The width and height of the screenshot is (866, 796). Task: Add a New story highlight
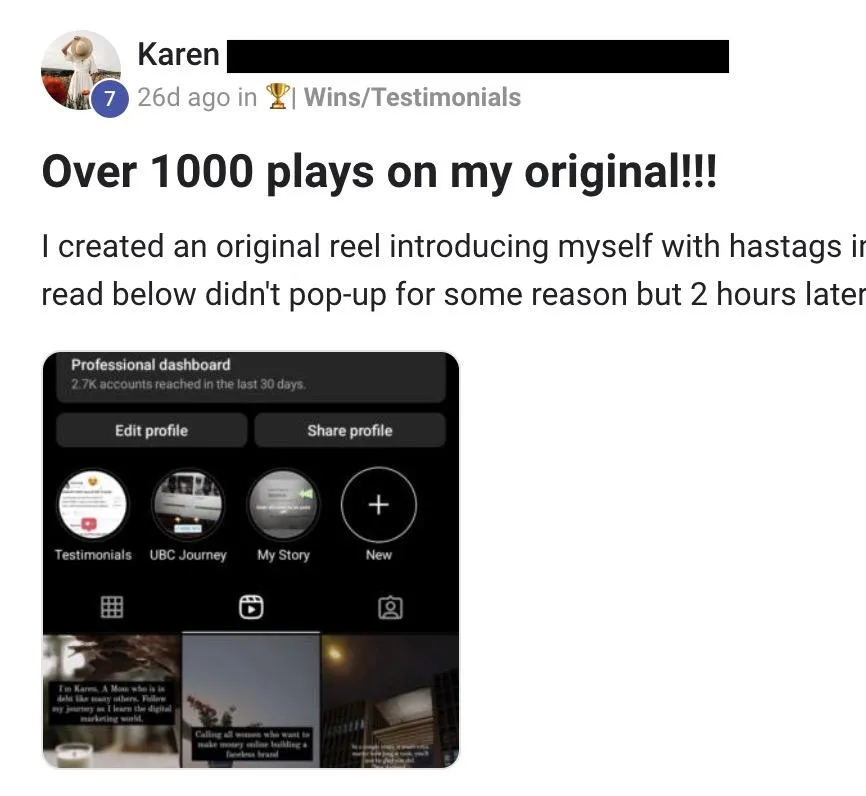tap(379, 505)
